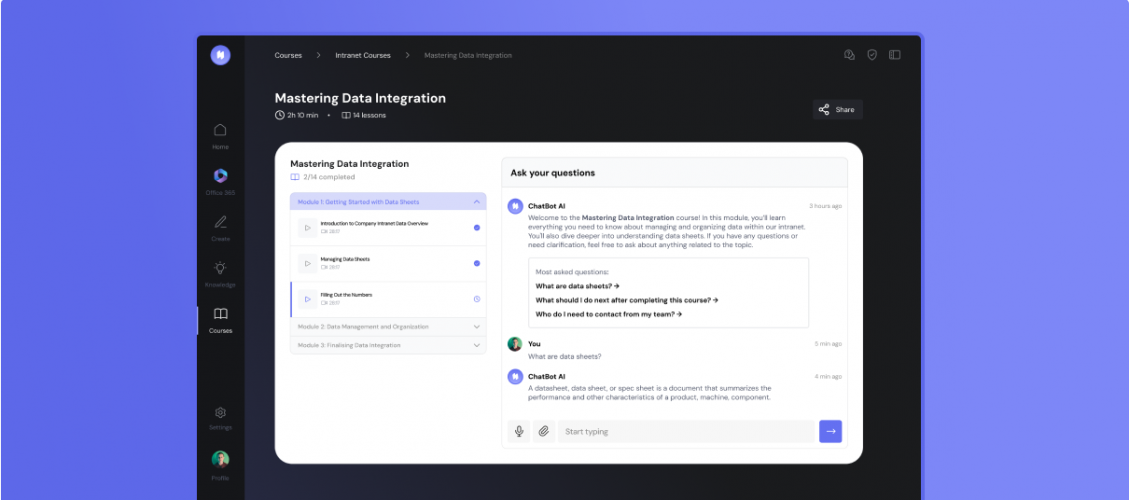The width and height of the screenshot is (1129, 500).
Task: Expand Module 2: Data Management and Organization
Action: 388,326
